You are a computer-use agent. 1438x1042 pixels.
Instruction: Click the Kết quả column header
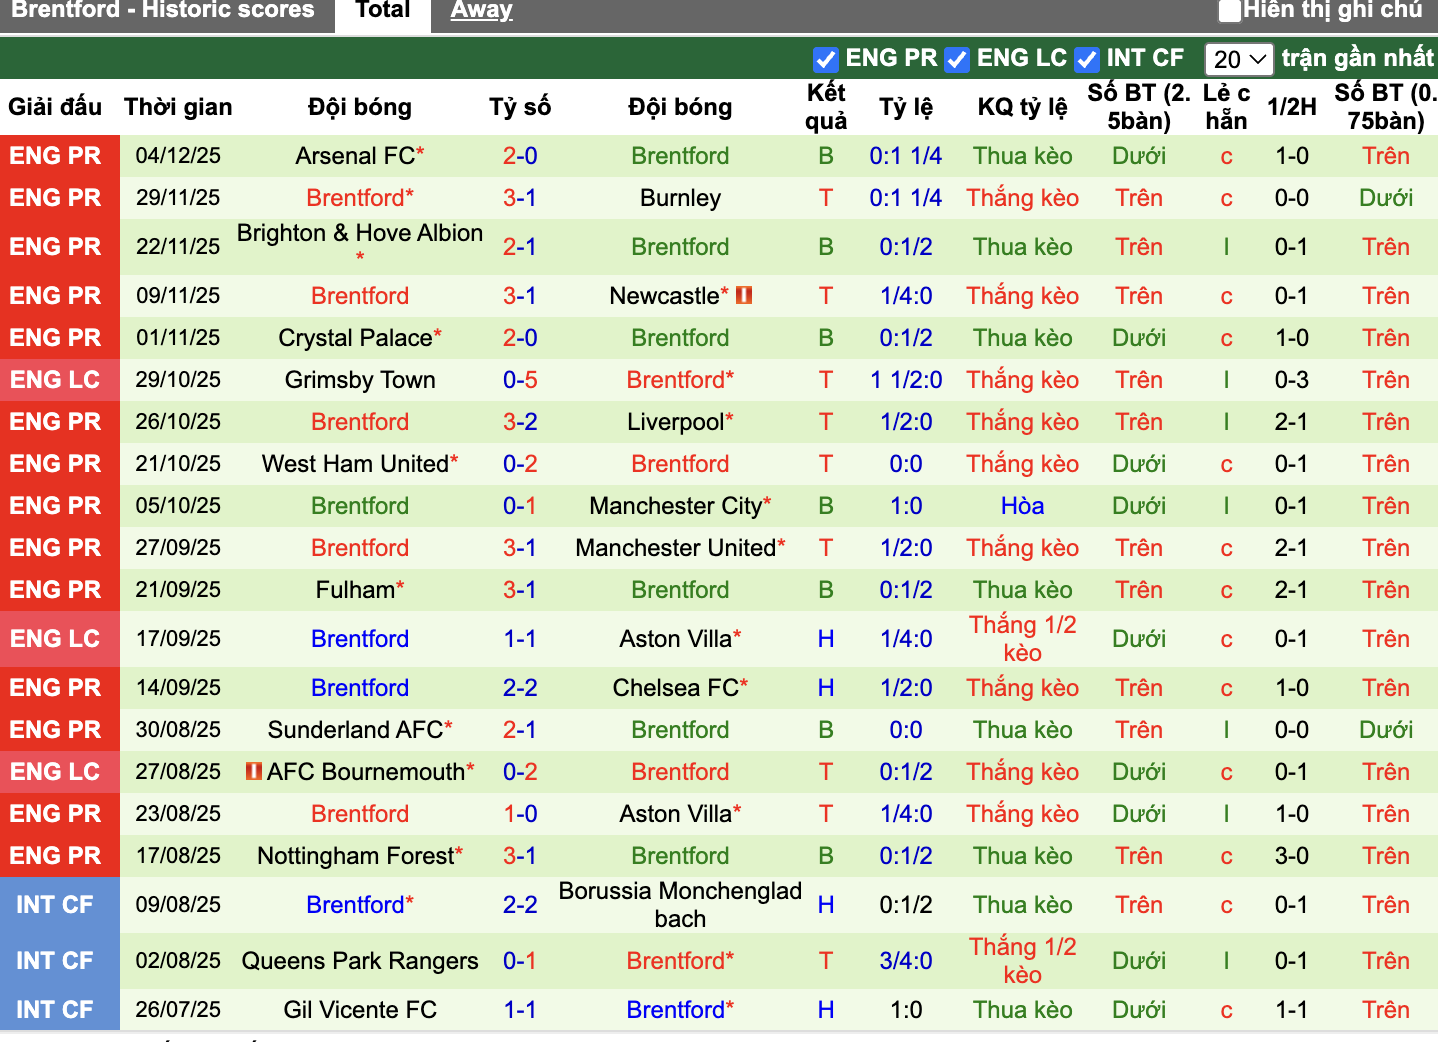[826, 107]
